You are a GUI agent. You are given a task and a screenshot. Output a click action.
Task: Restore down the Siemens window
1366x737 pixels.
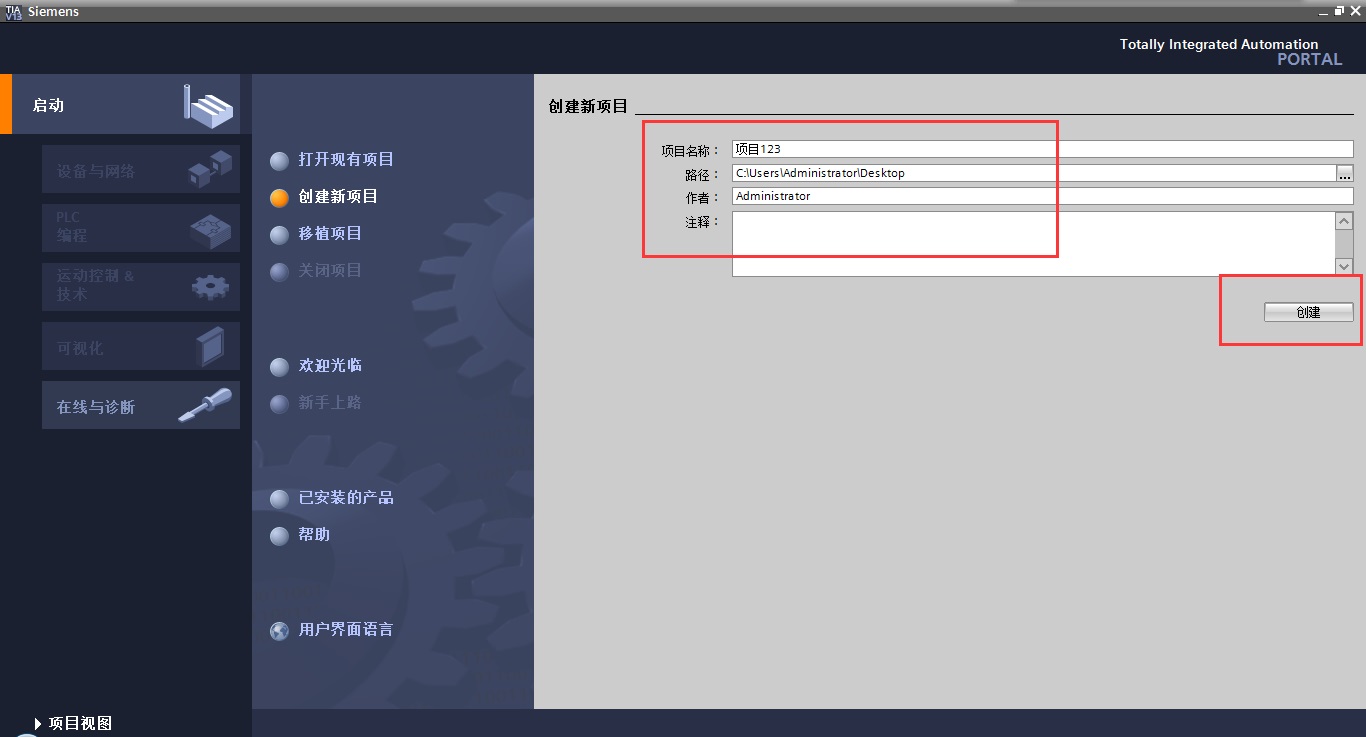(x=1339, y=11)
